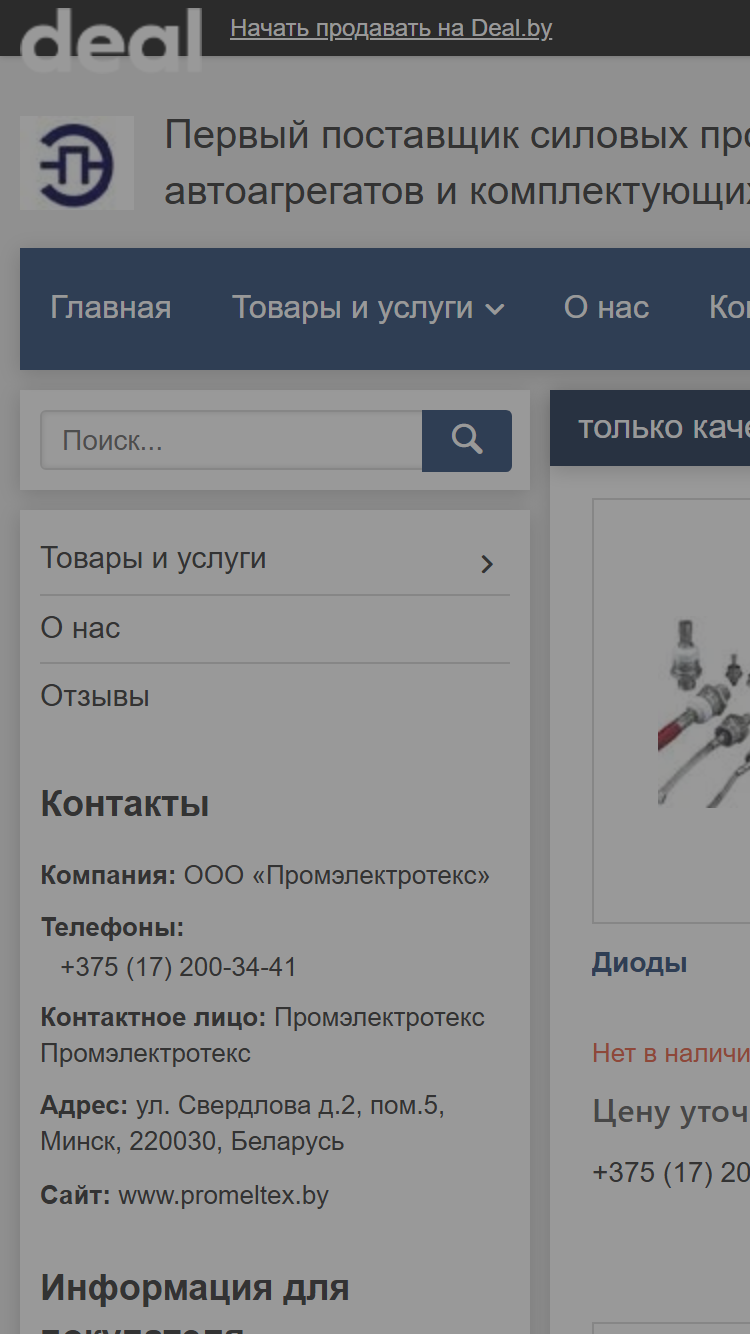Click the website www.promeltex.by
The width and height of the screenshot is (750, 1334).
[224, 1195]
